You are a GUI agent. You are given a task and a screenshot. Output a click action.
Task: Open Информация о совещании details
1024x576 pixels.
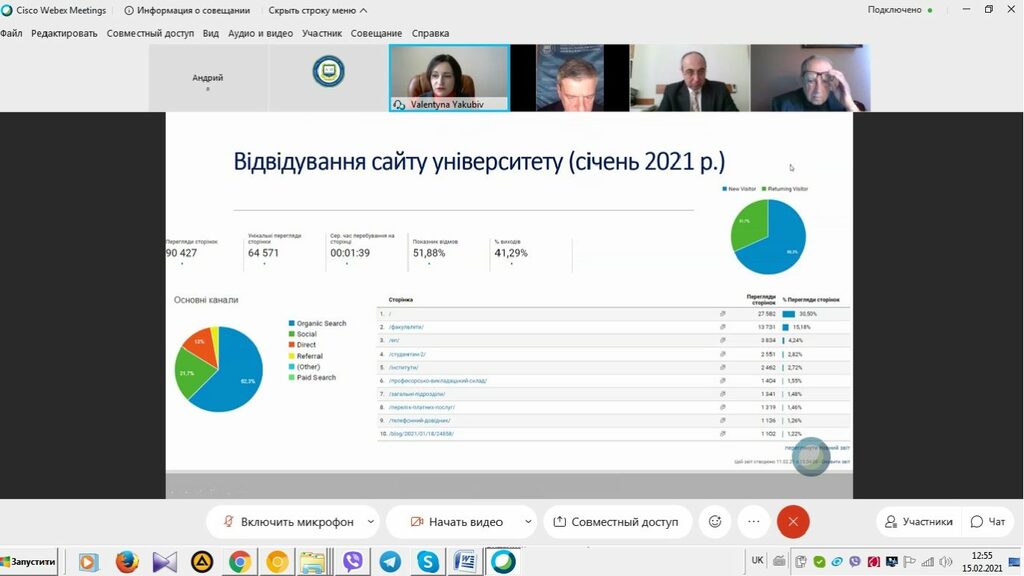186,10
